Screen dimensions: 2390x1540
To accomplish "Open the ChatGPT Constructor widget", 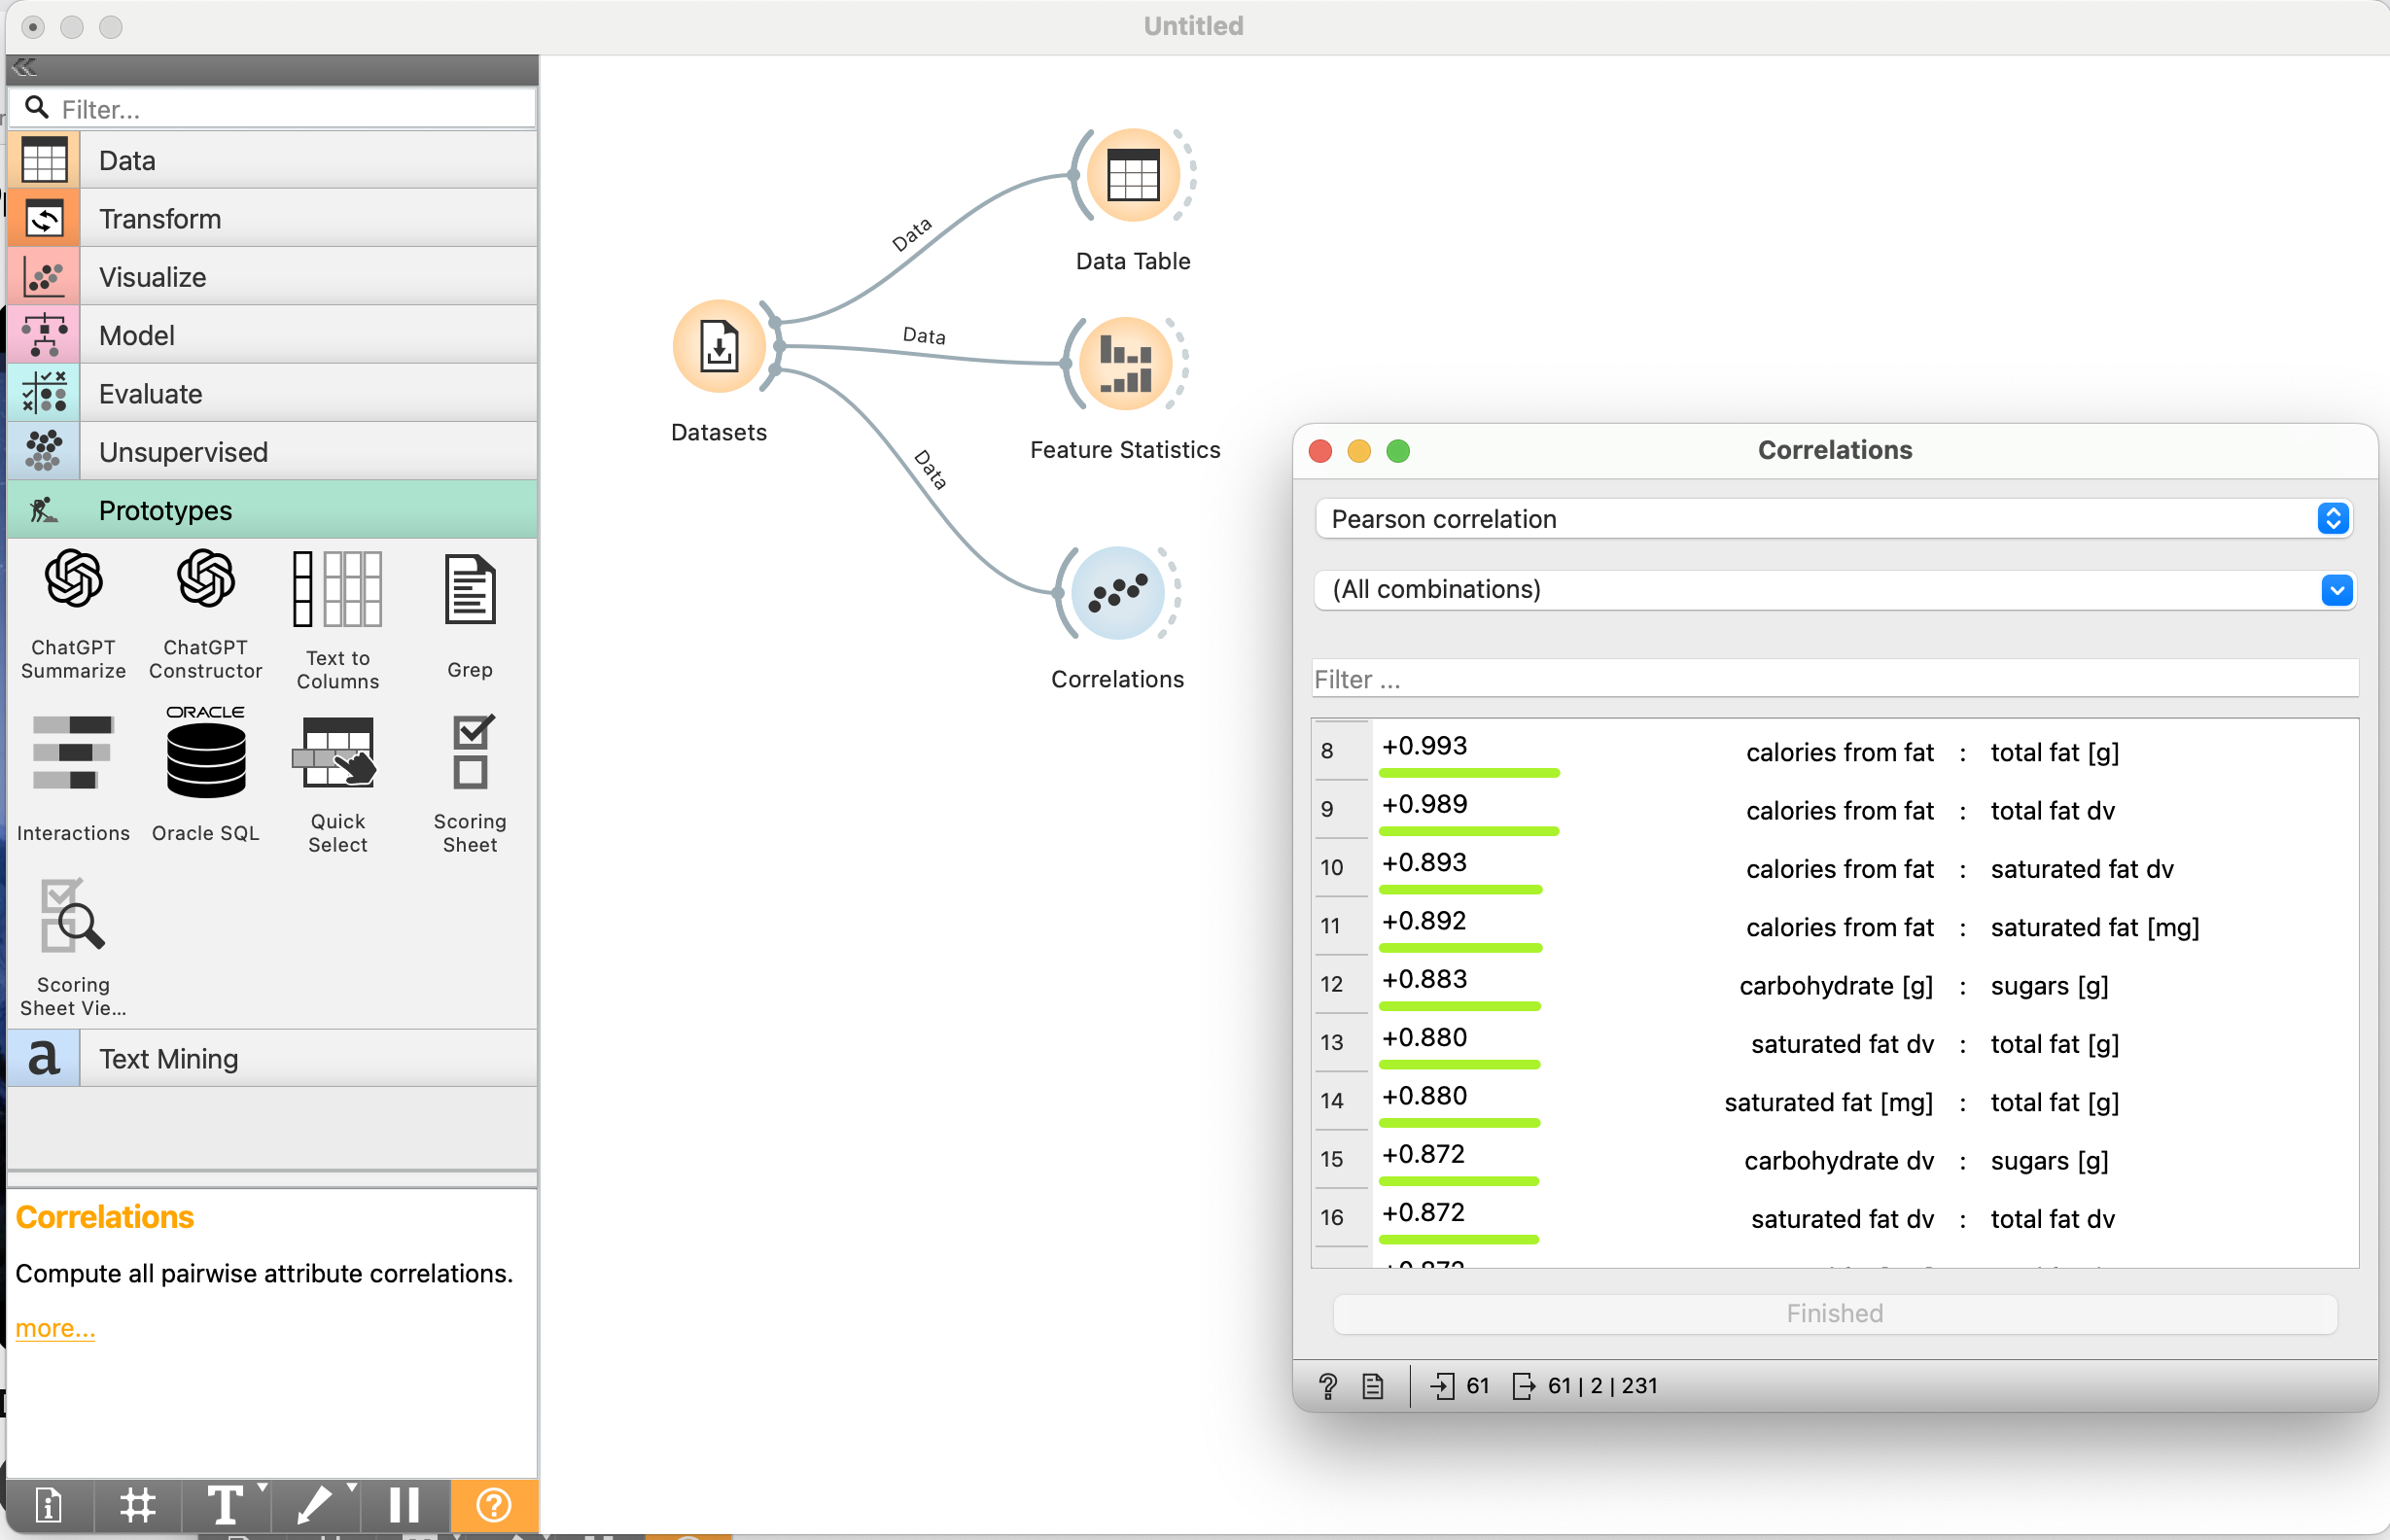I will (205, 615).
